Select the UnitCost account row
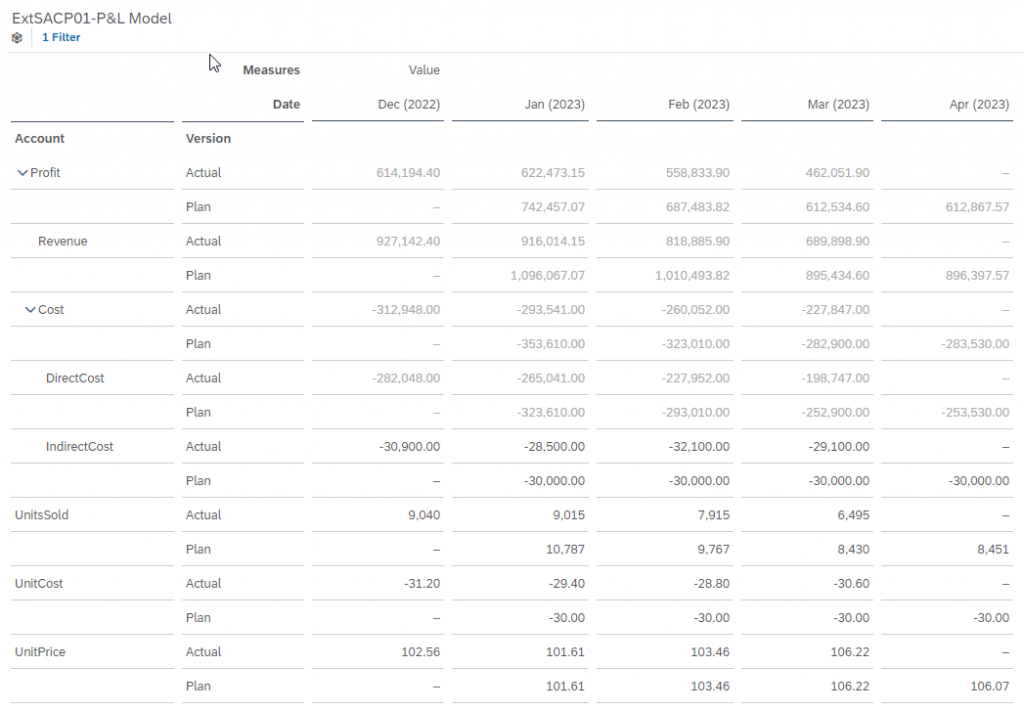Viewport: 1024px width, 711px height. [x=39, y=584]
